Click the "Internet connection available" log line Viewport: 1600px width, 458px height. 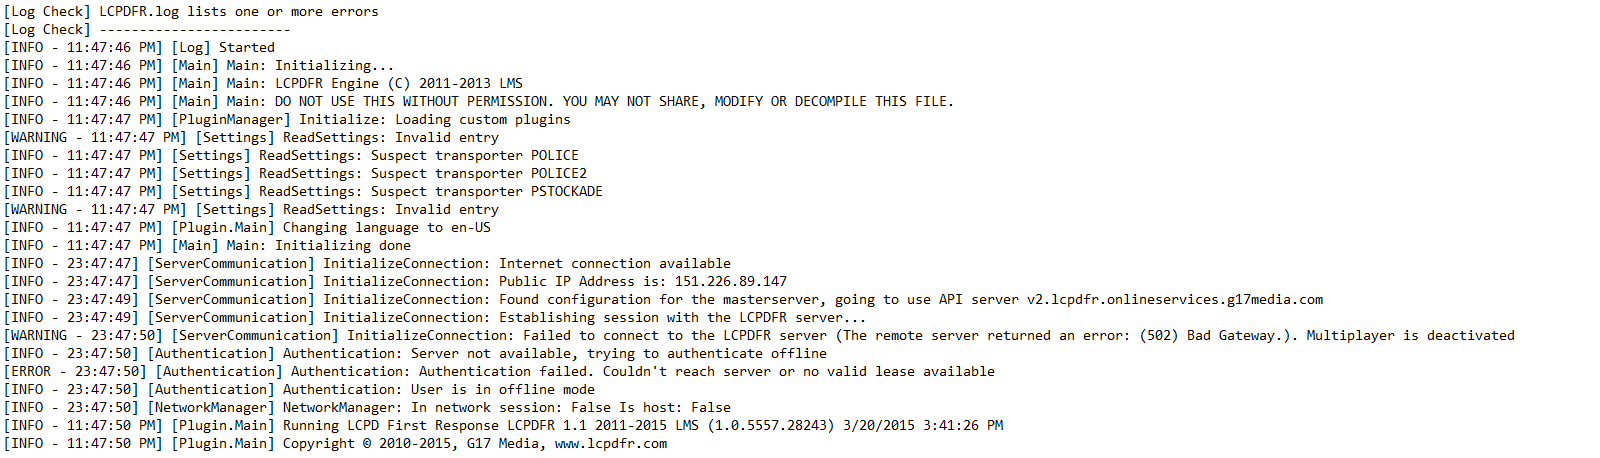pos(614,264)
